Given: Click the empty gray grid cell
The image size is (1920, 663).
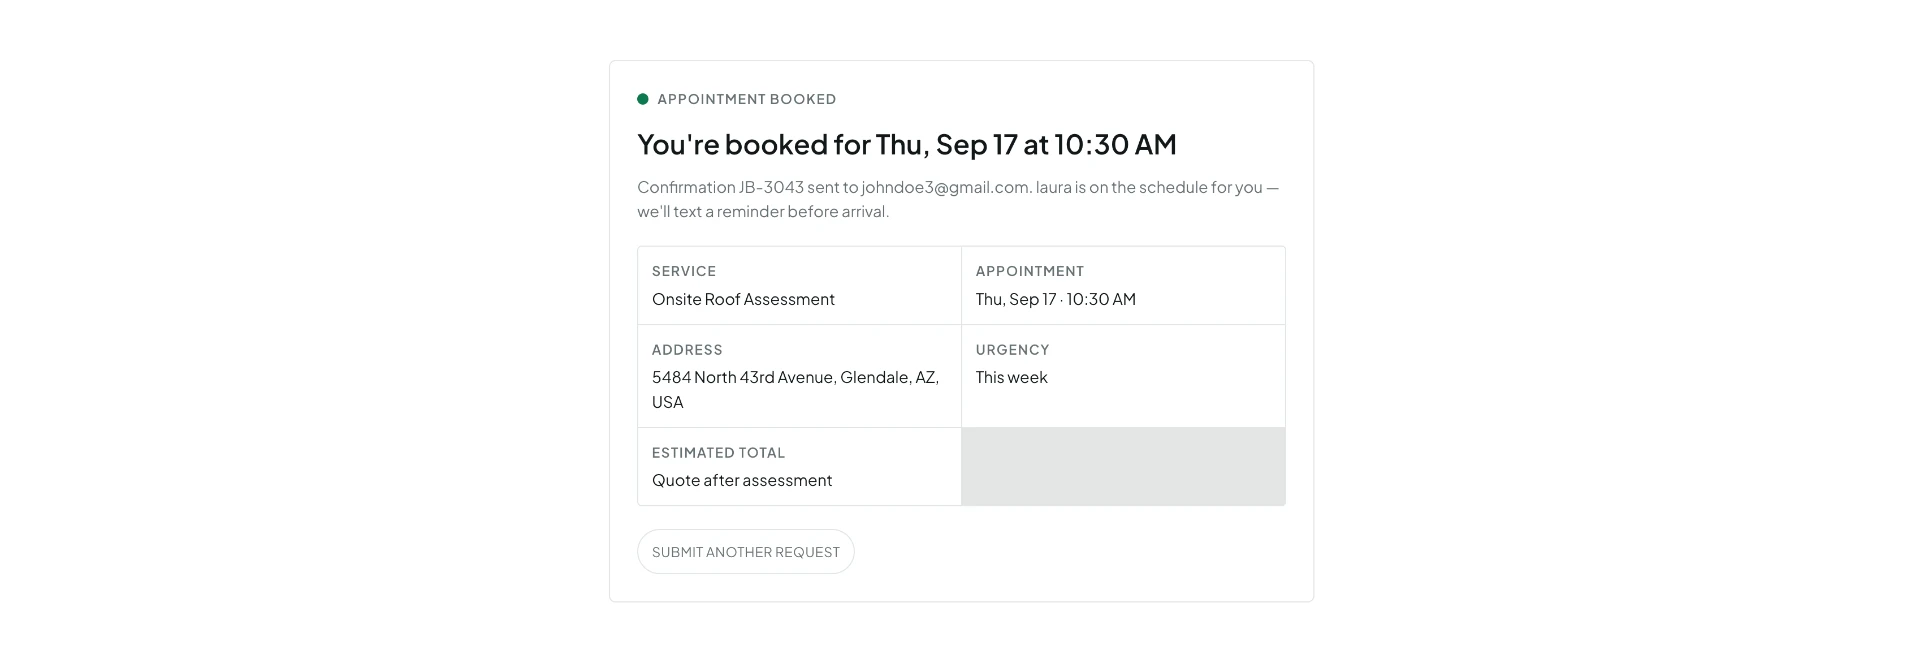Looking at the screenshot, I should (x=1123, y=466).
